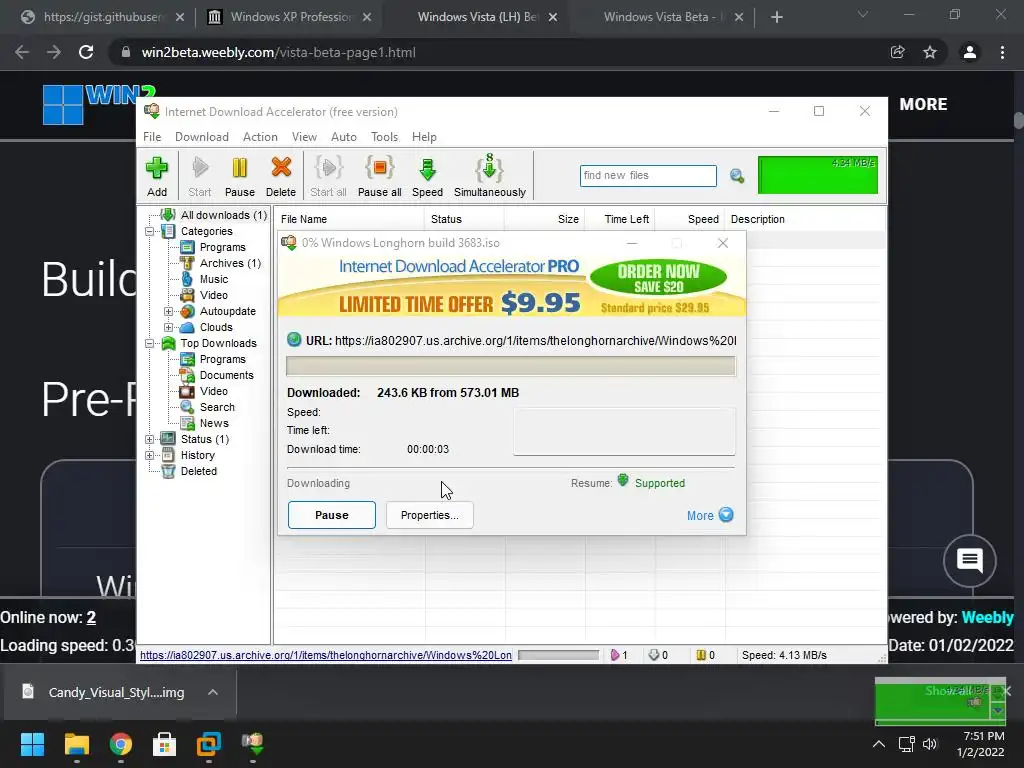Reload the browser page
Image resolution: width=1024 pixels, height=768 pixels.
click(86, 52)
